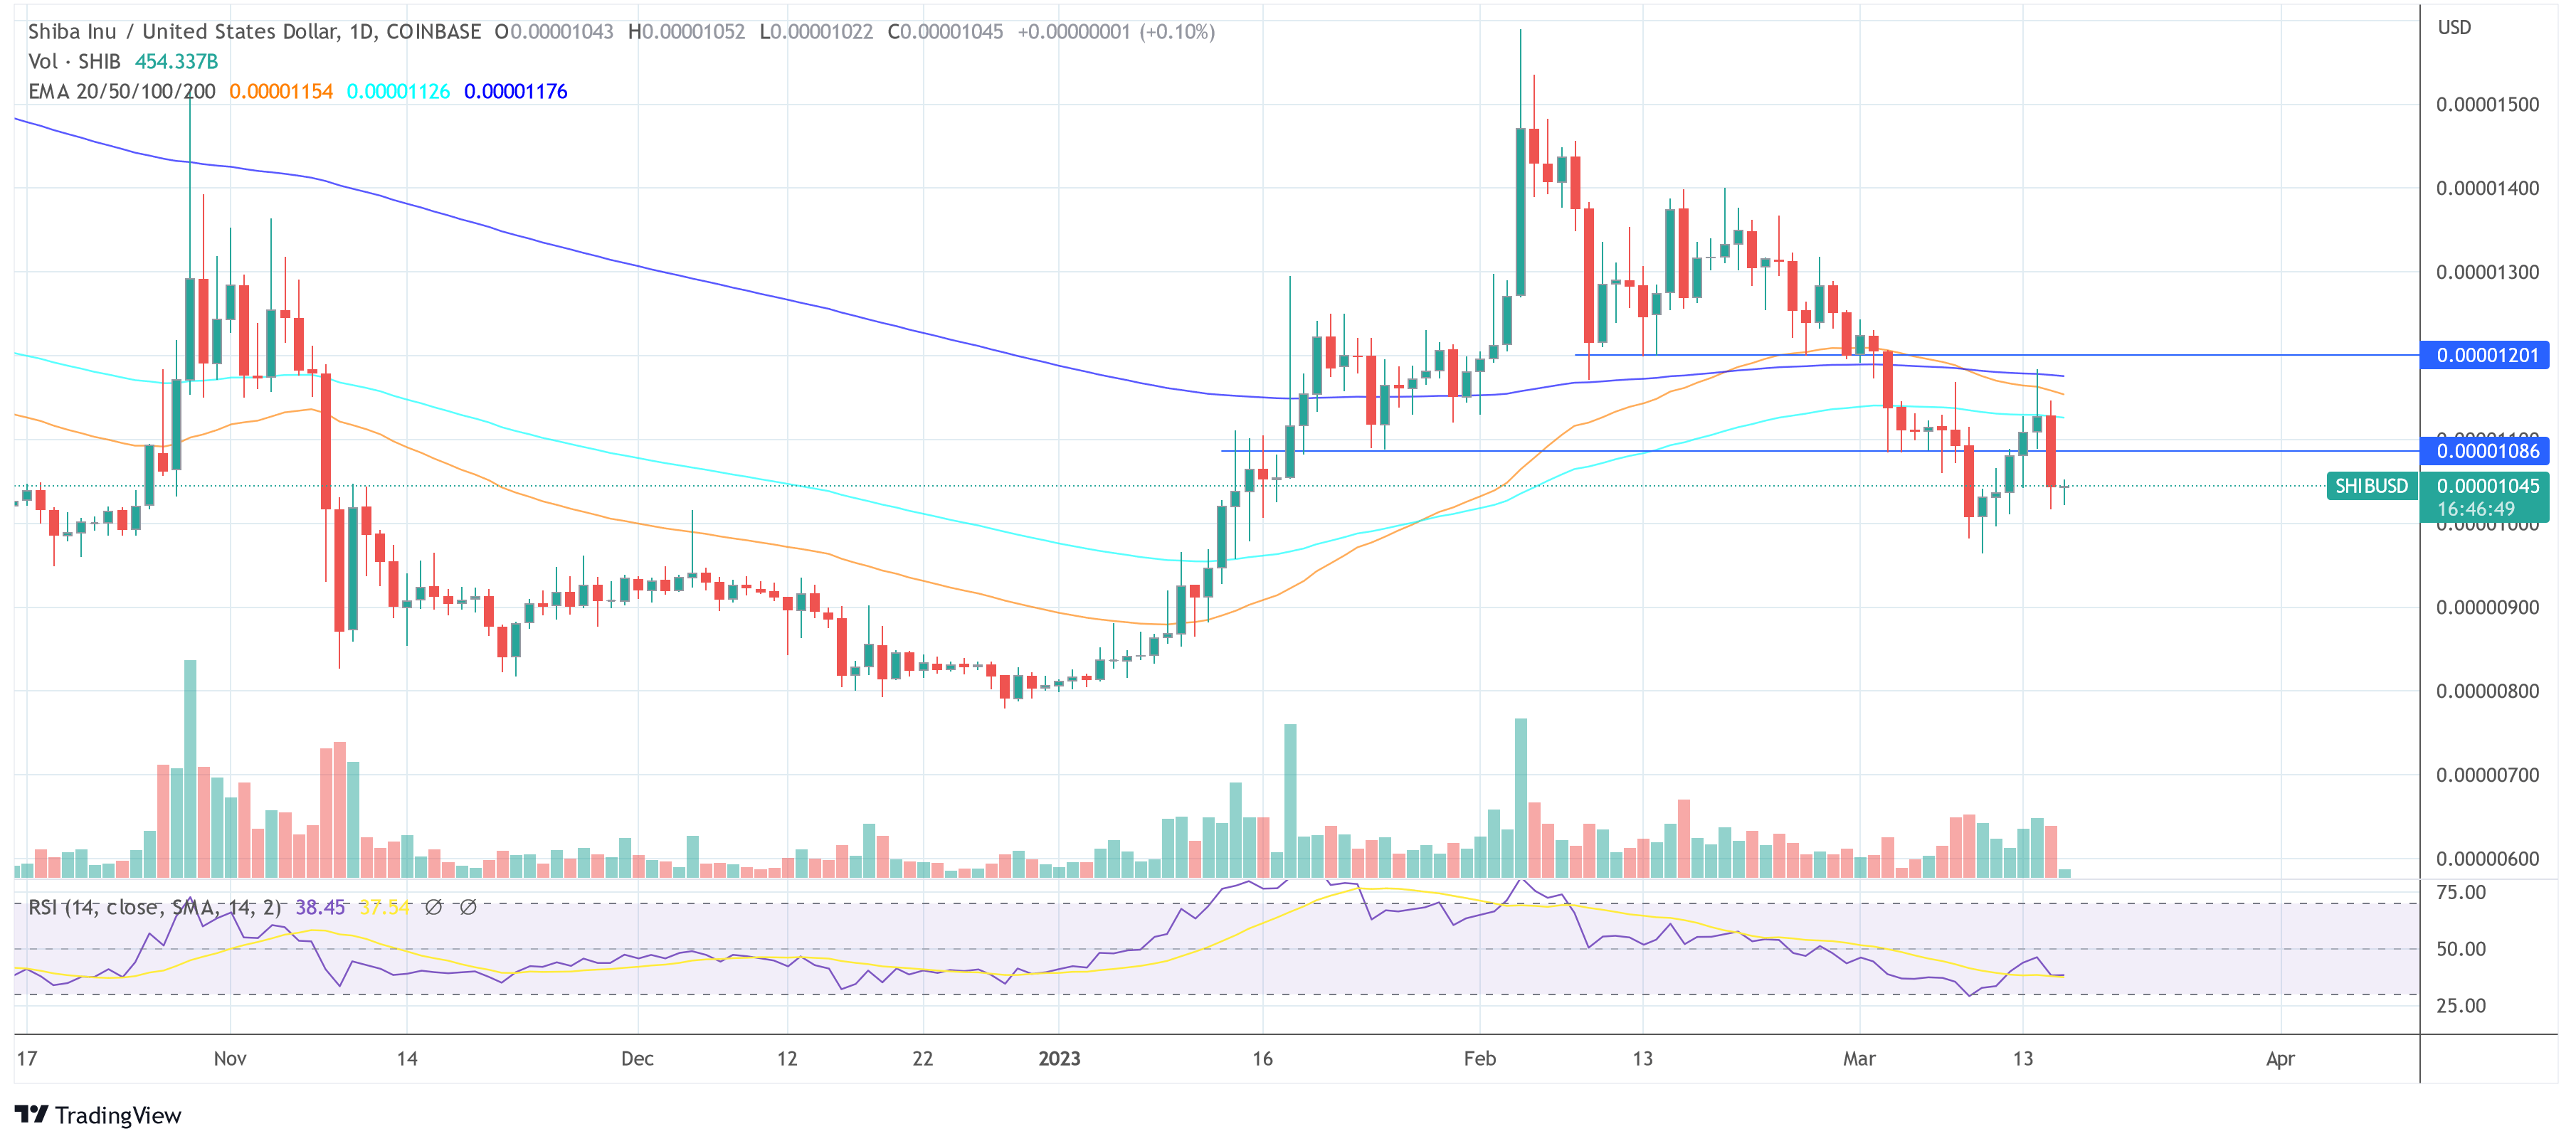Screen dimensions: 2576x1146
Task: Click the RSI 75.00 axis label
Action: point(2461,892)
